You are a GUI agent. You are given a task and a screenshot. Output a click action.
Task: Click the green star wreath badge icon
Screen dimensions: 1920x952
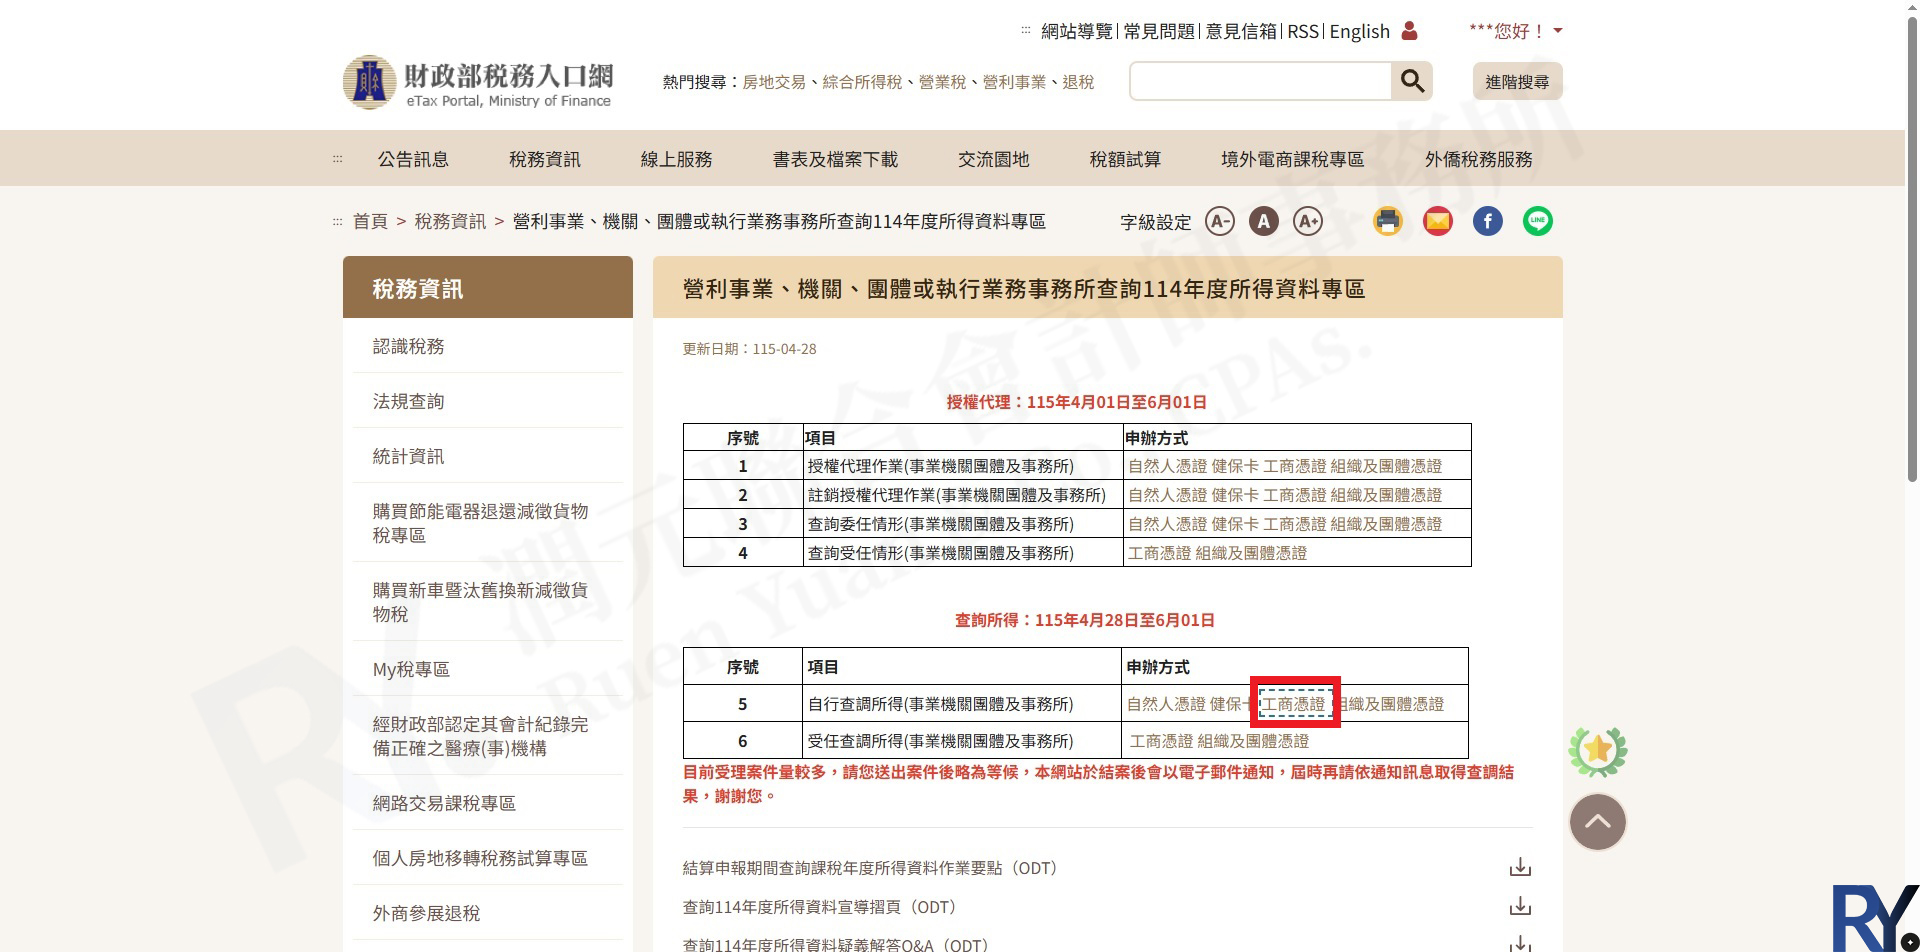(x=1597, y=751)
